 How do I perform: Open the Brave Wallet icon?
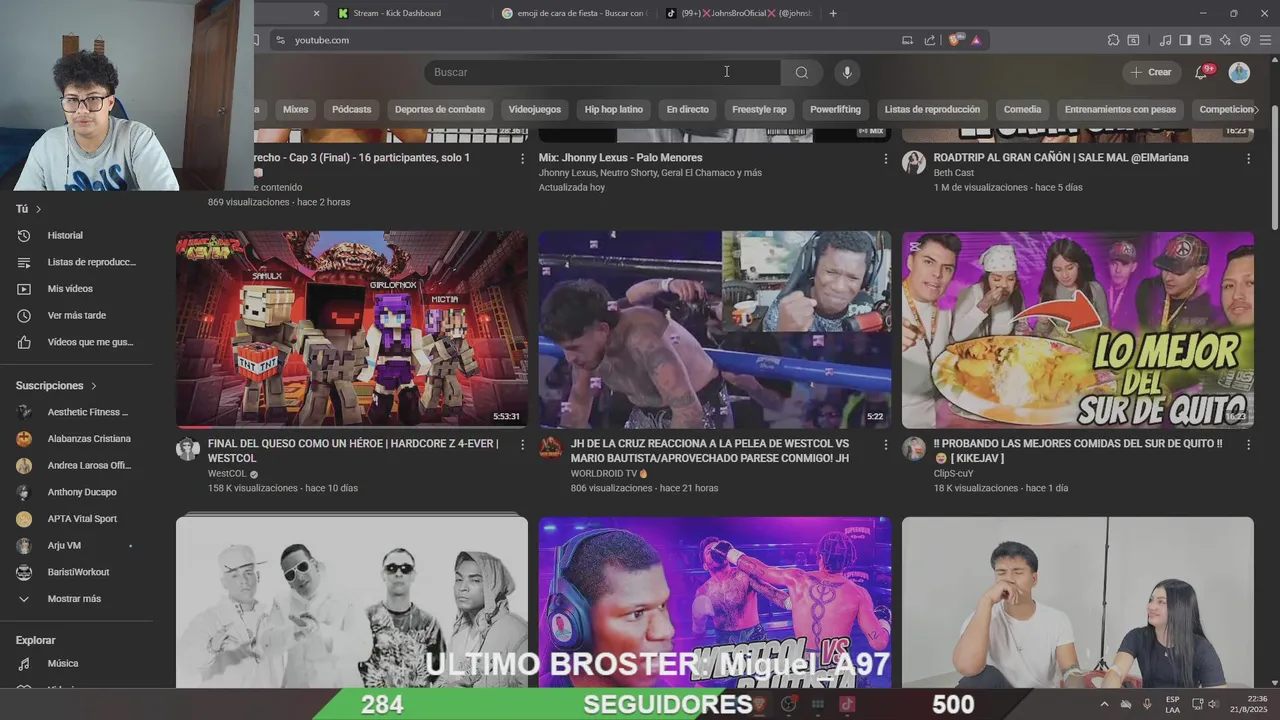pos(1205,40)
